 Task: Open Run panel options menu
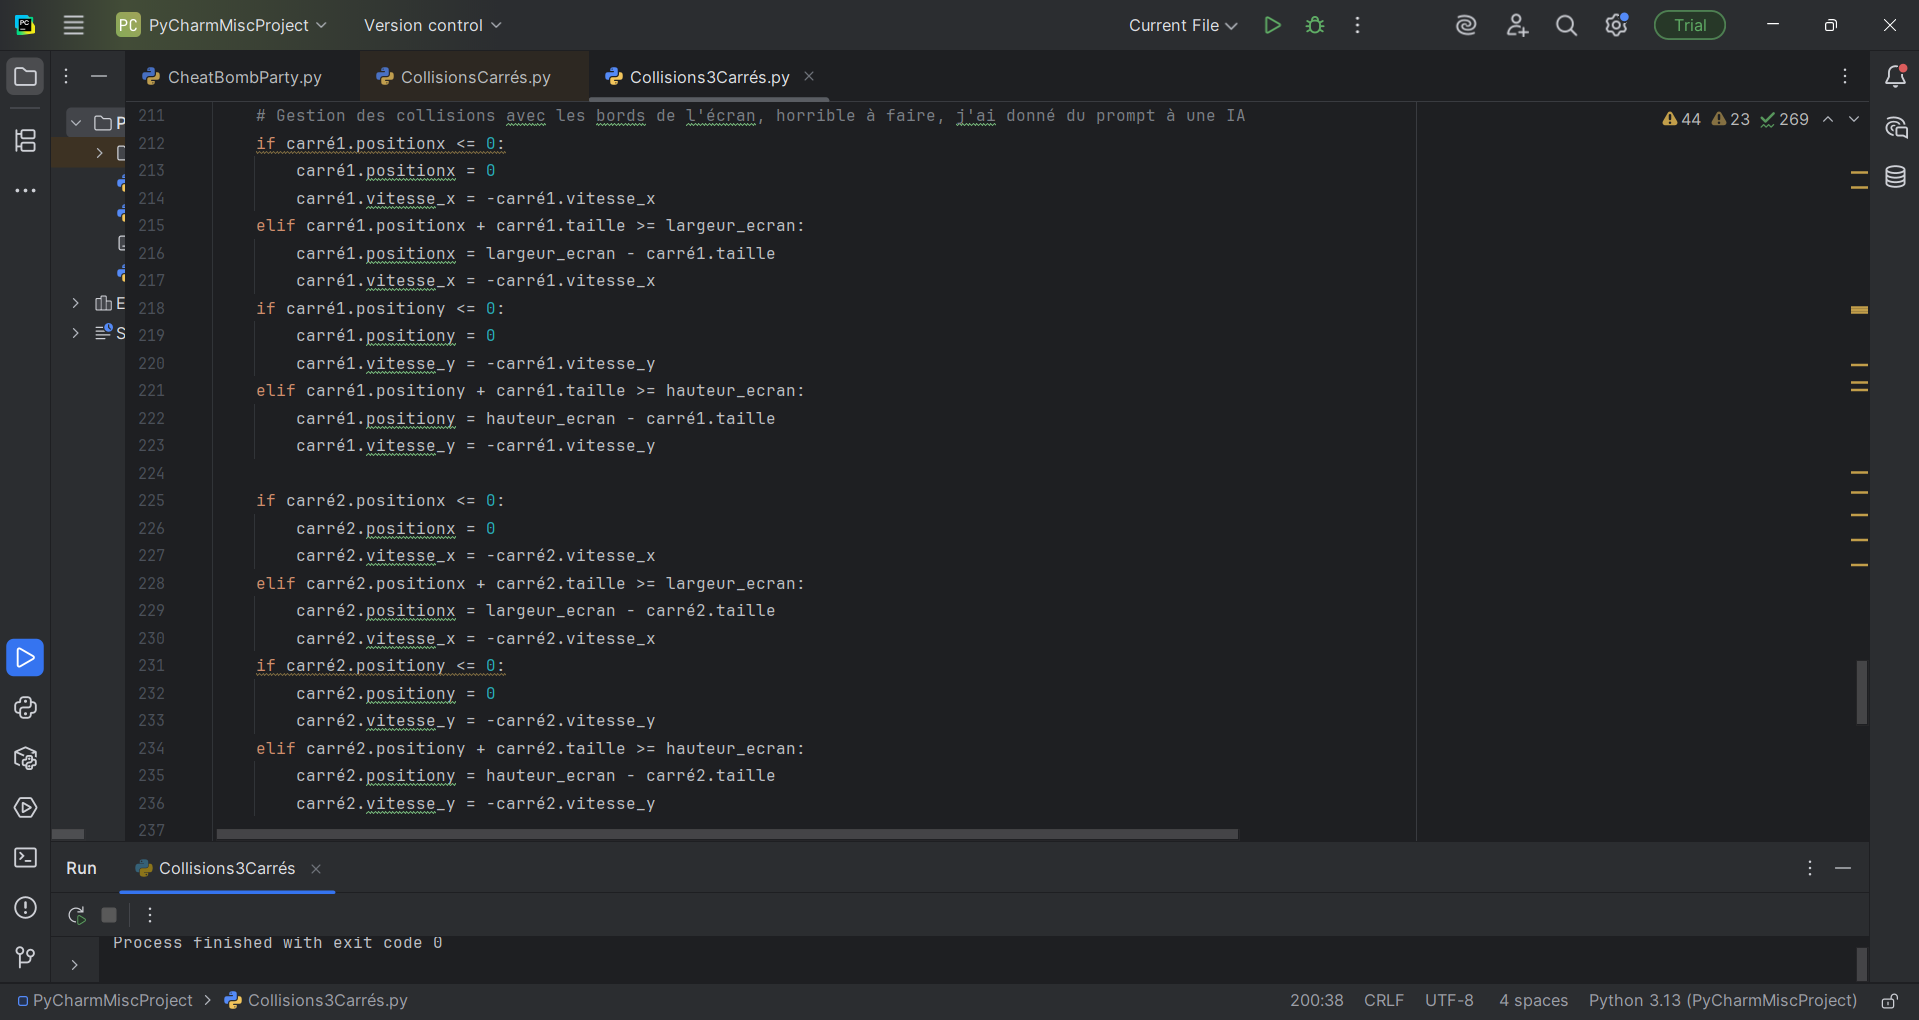point(1809,868)
